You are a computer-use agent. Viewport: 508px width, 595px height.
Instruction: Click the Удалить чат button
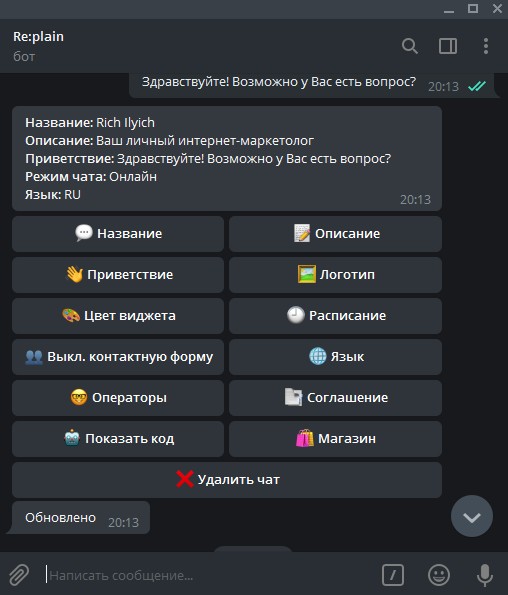pos(227,480)
